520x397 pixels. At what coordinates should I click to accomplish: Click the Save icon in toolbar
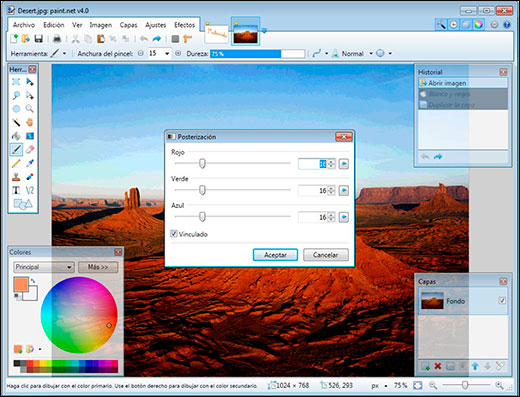tap(39, 39)
